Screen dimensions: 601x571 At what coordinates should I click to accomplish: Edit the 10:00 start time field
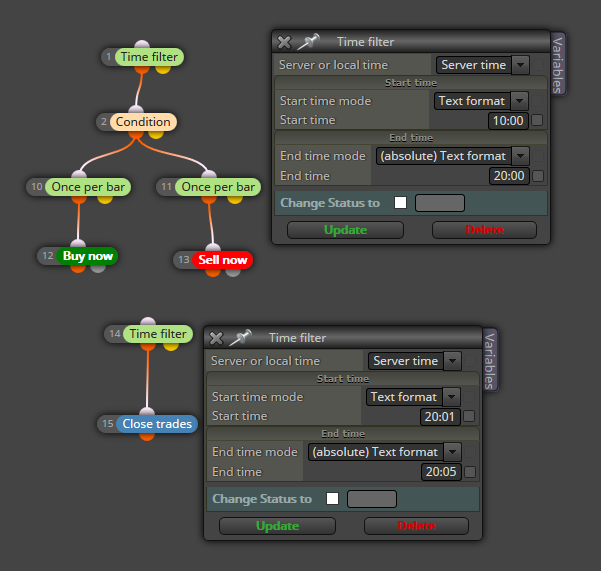tap(508, 121)
